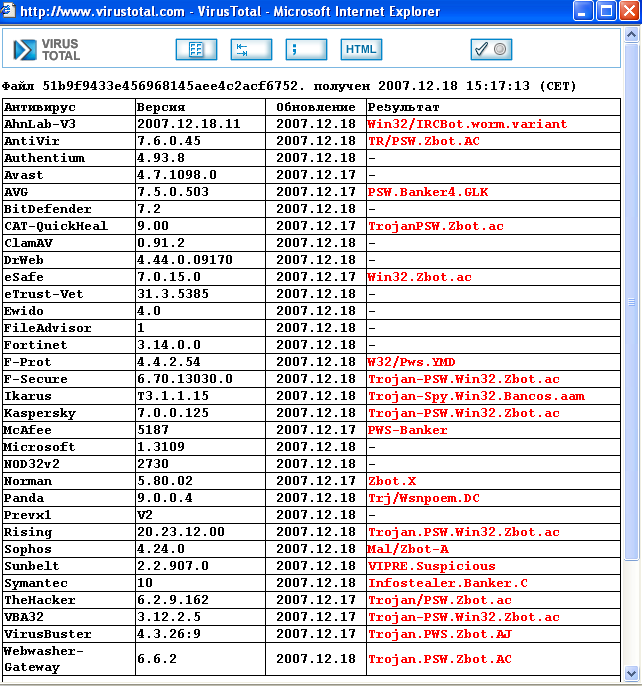
Task: Click the file hash 51b9f9433e456968145aee4c2acf6752
Action: (x=170, y=86)
